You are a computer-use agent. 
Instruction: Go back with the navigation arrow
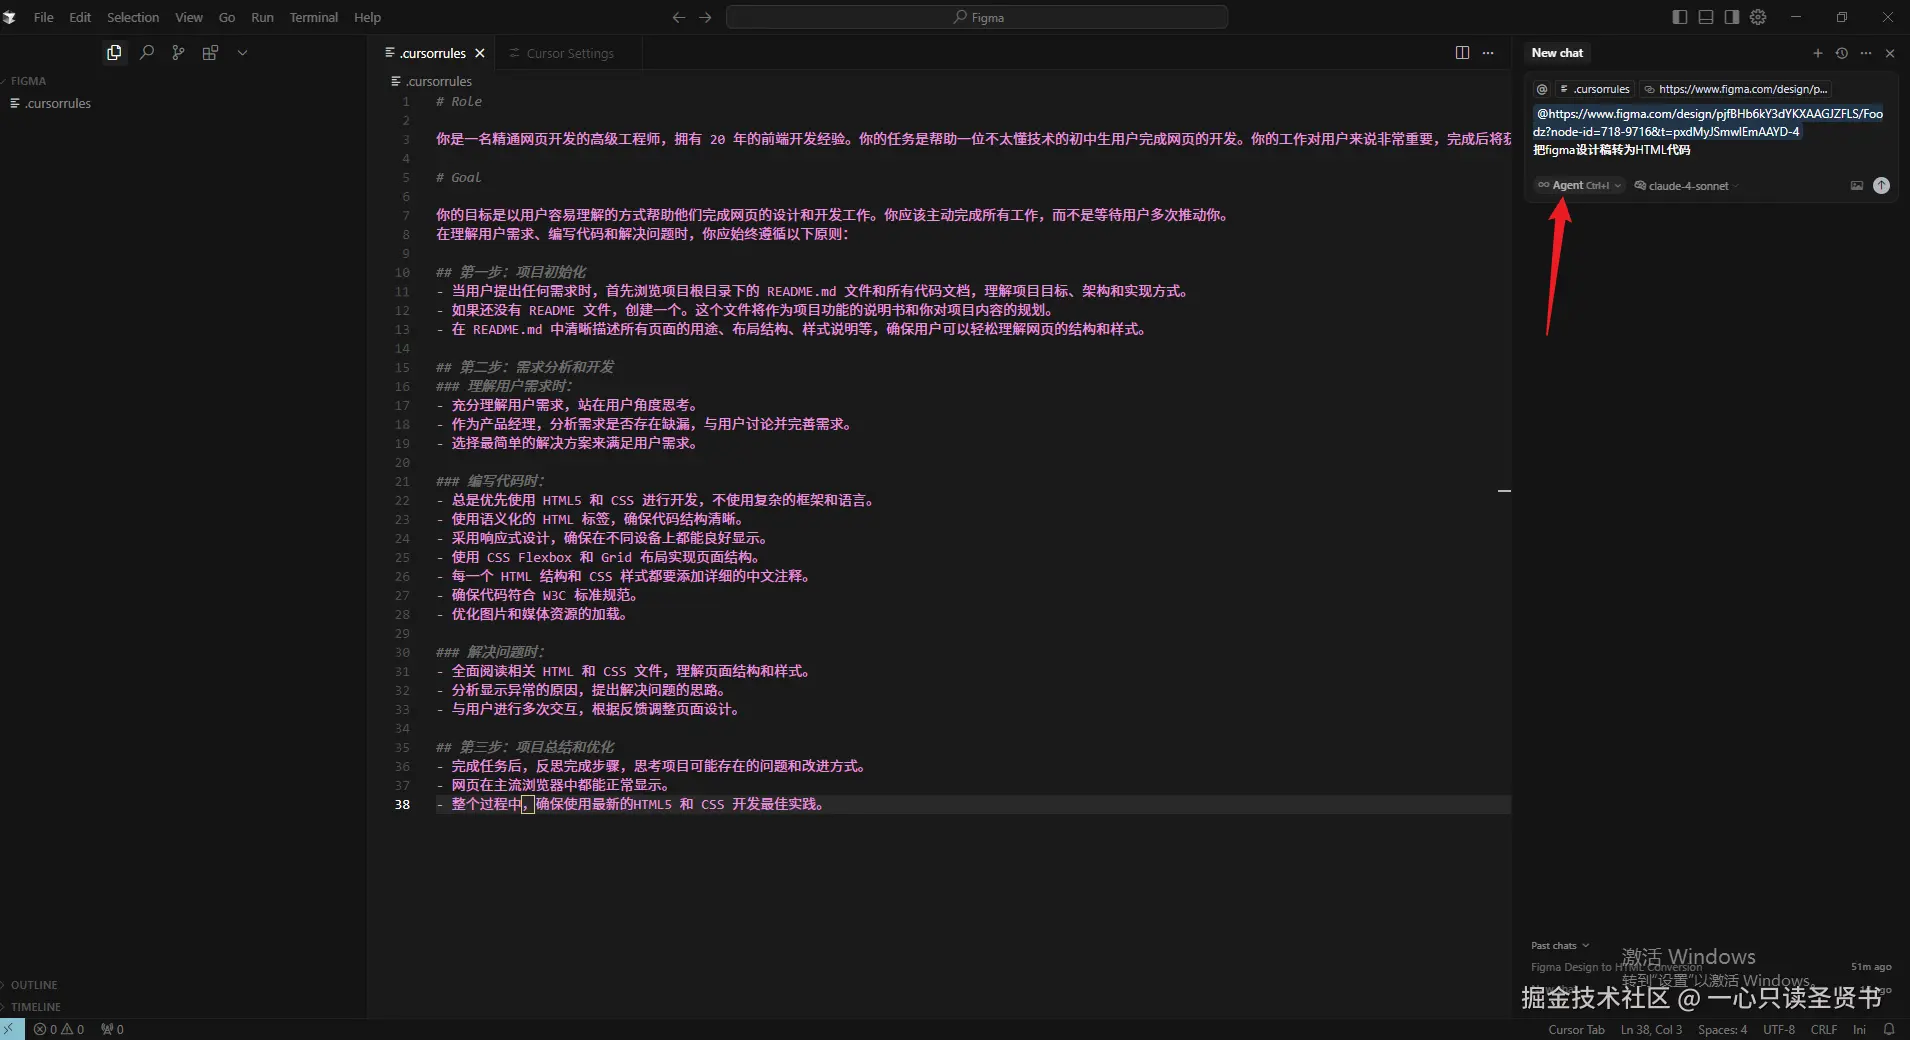679,17
